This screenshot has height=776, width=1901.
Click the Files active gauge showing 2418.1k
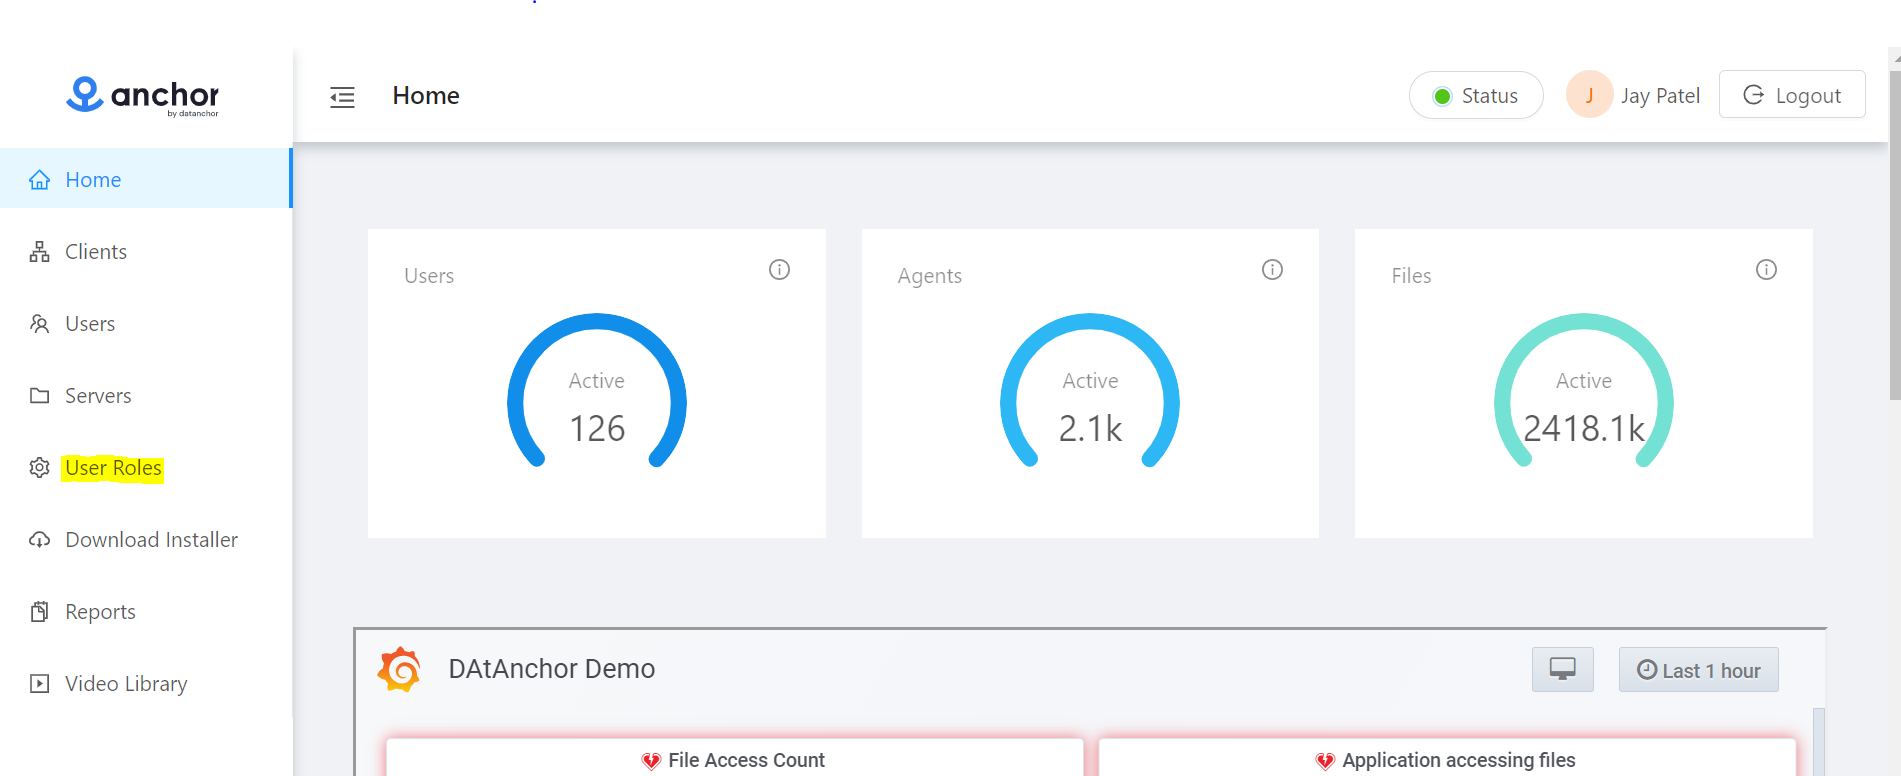pos(1584,392)
